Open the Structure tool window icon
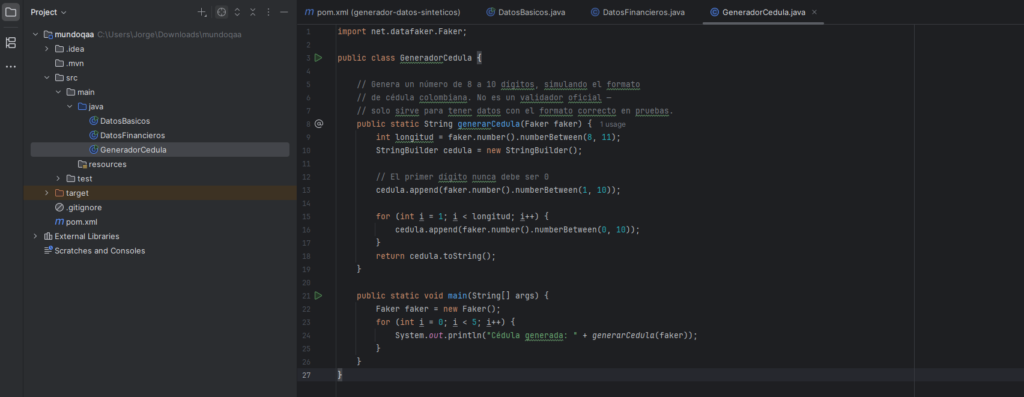This screenshot has height=397, width=1024. click(x=10, y=42)
